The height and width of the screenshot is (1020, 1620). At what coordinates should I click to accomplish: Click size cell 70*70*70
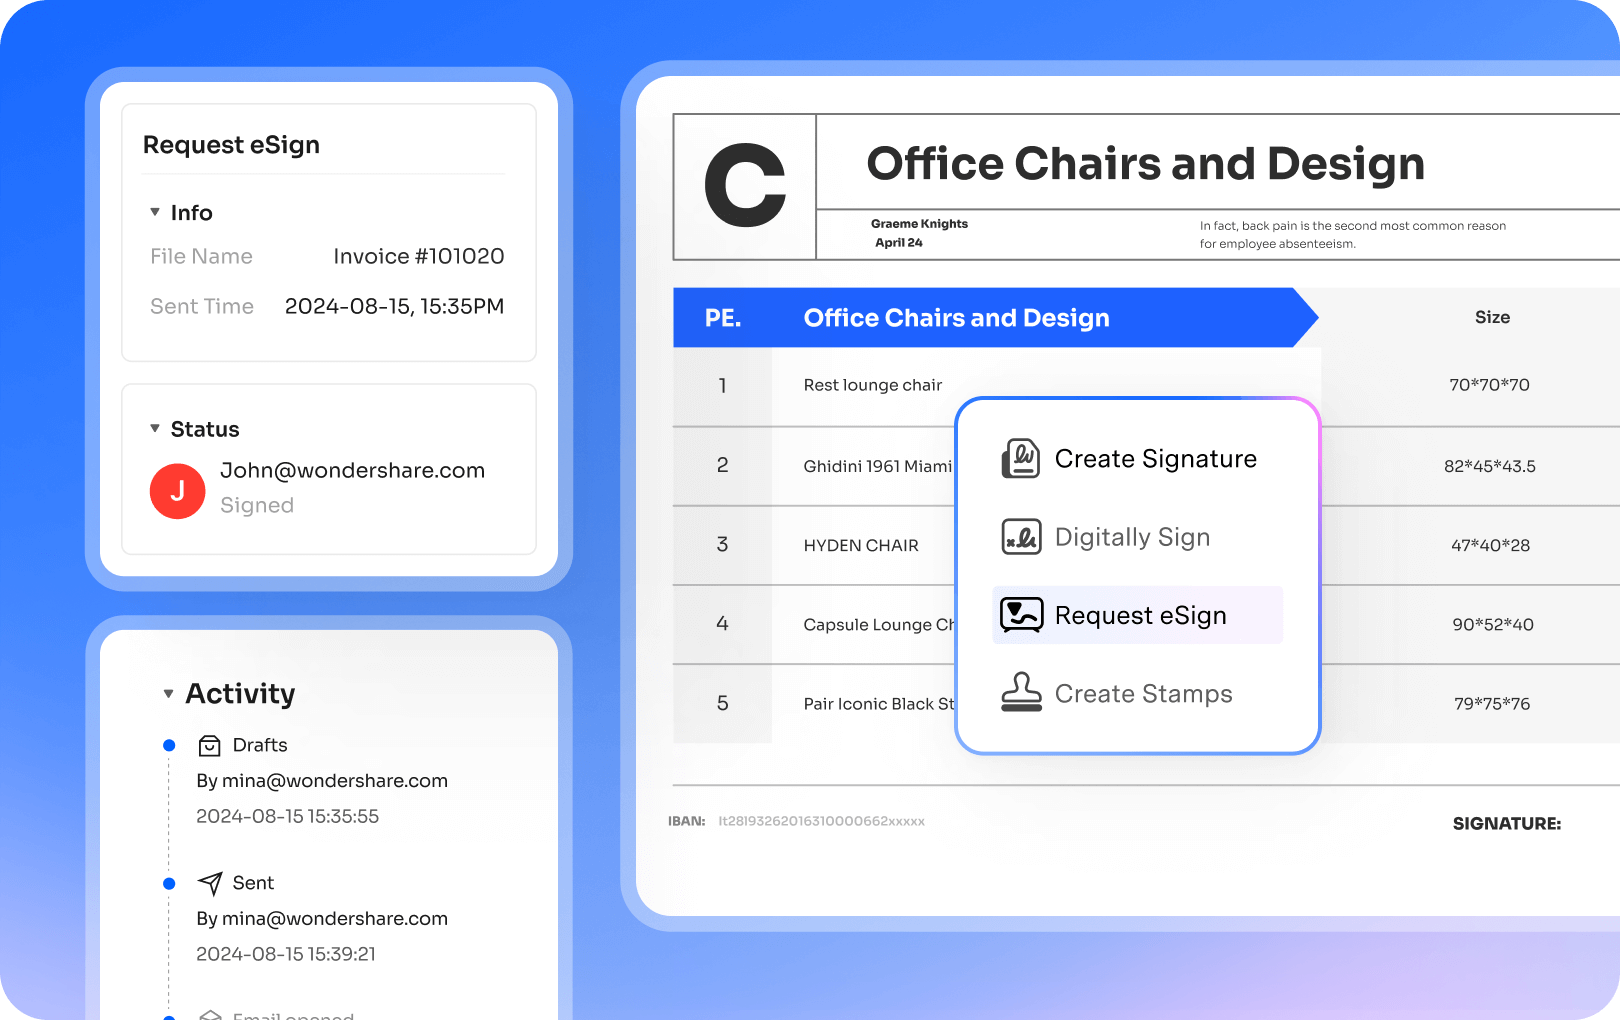[1490, 385]
